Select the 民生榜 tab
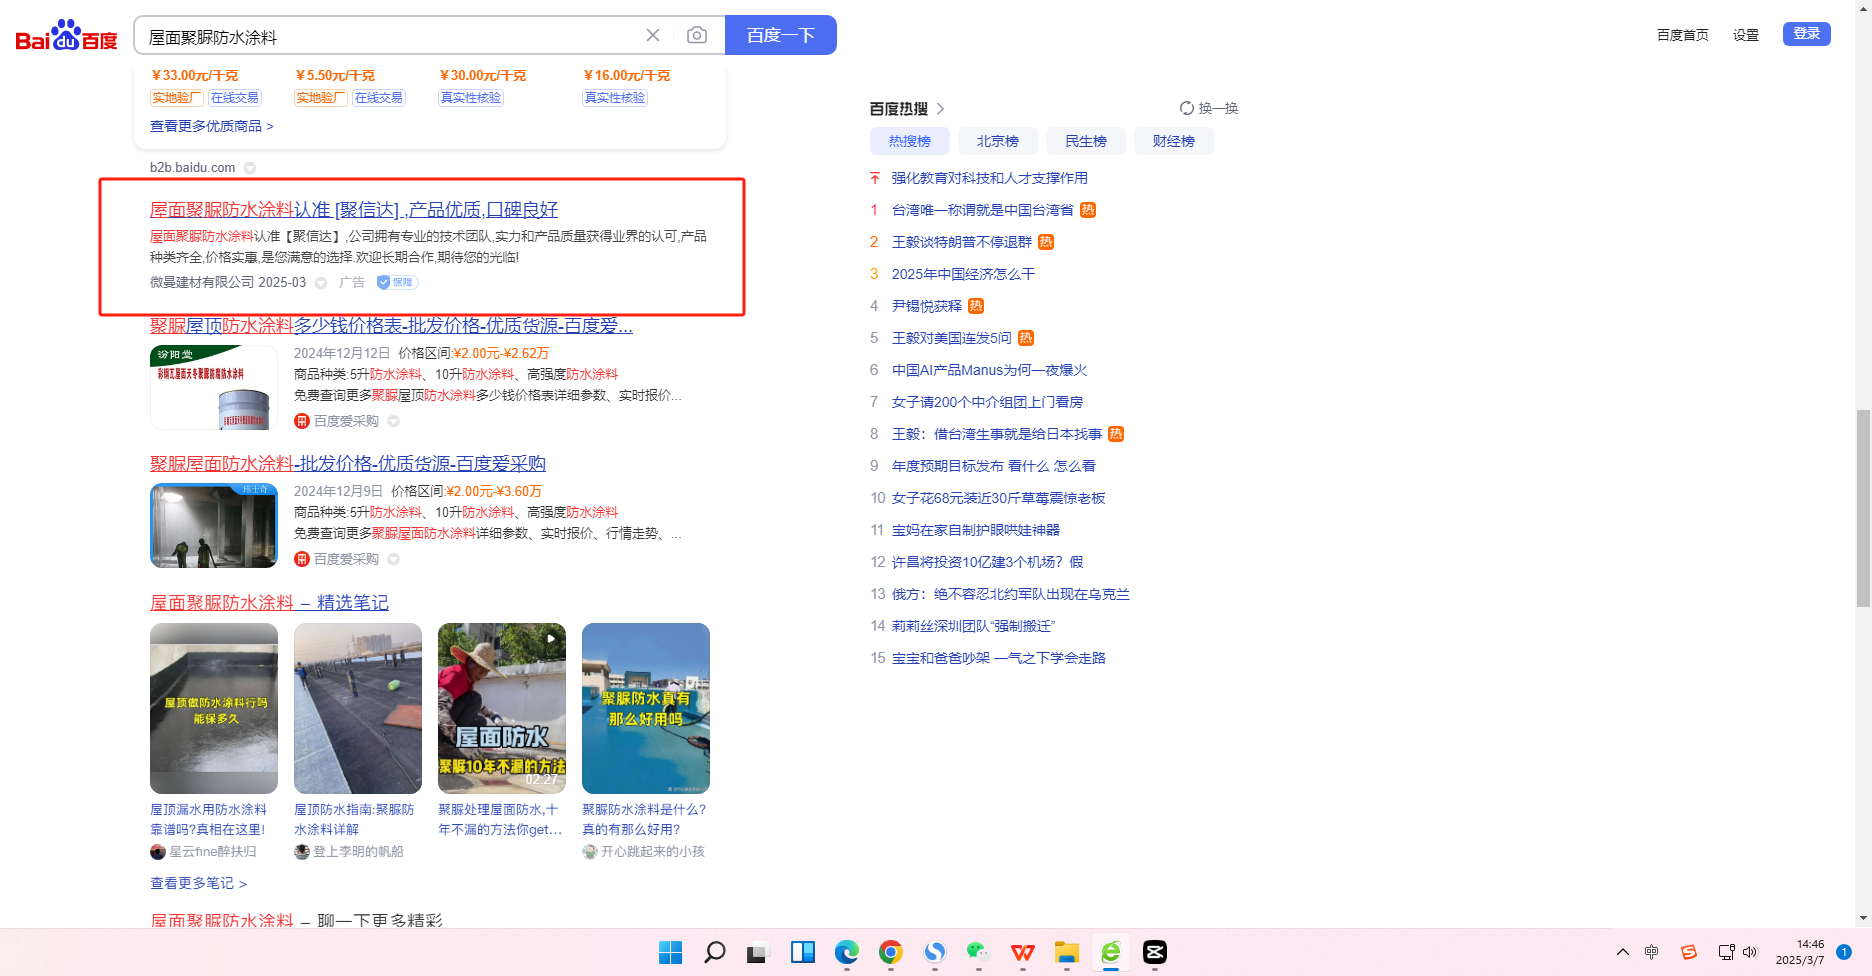This screenshot has height=976, width=1872. pos(1085,141)
